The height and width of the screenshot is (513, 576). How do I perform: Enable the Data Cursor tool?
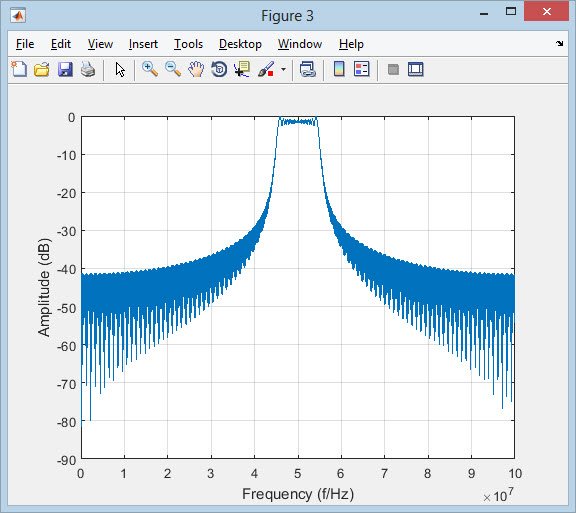point(242,69)
